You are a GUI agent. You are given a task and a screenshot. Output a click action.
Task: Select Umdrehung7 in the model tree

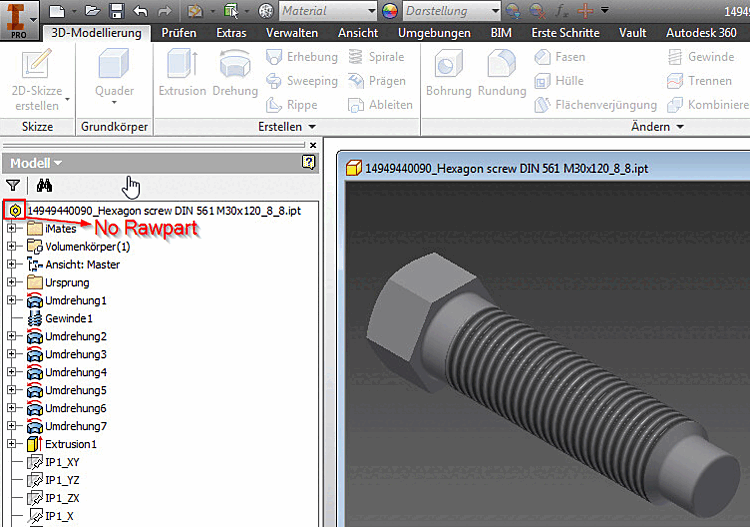(x=66, y=426)
